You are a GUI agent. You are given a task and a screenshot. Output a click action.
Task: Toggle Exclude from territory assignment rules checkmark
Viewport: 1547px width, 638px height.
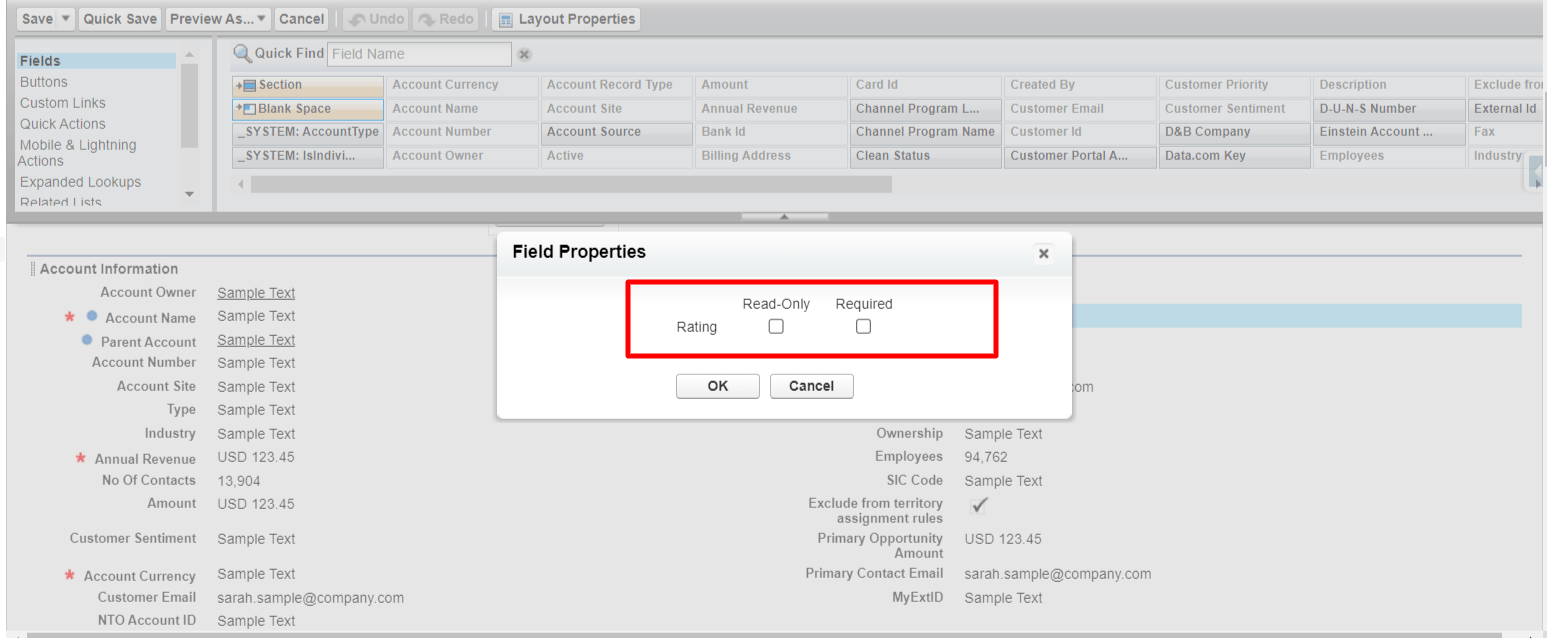click(x=980, y=506)
